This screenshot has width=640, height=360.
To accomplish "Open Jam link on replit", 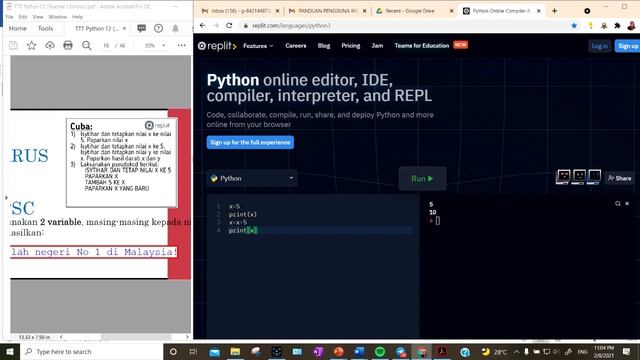I will (x=377, y=46).
